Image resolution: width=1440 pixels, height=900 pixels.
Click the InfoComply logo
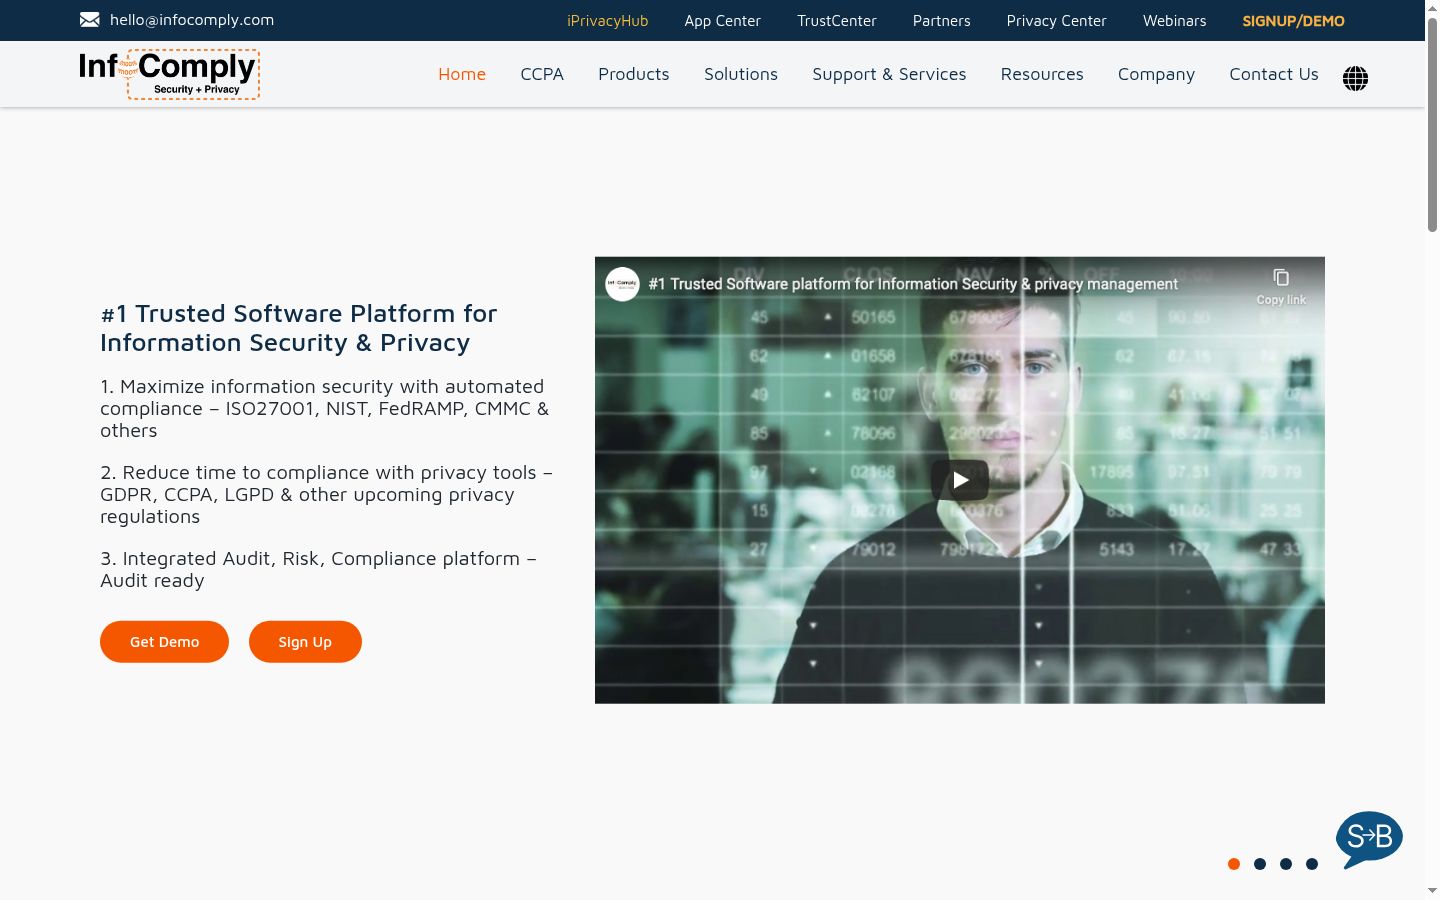point(169,74)
